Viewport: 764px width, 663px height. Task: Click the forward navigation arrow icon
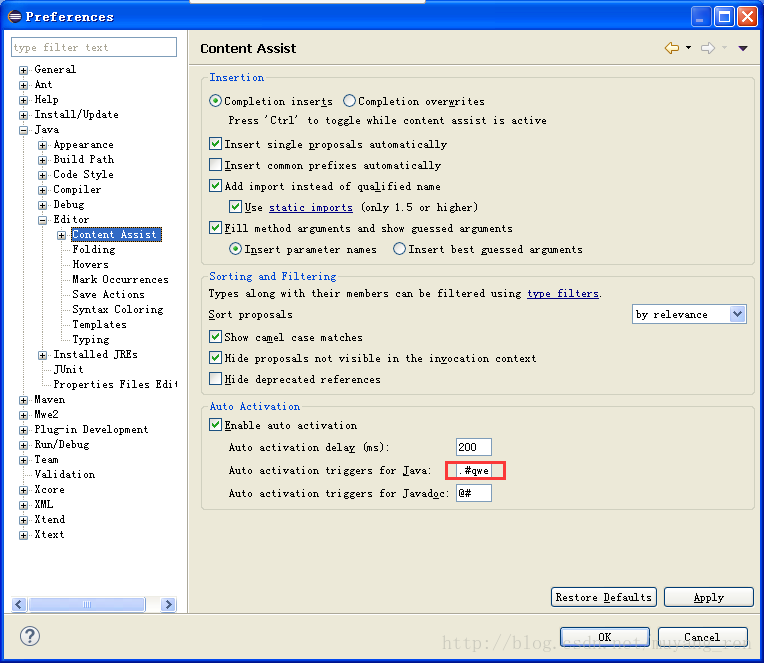pyautogui.click(x=707, y=48)
